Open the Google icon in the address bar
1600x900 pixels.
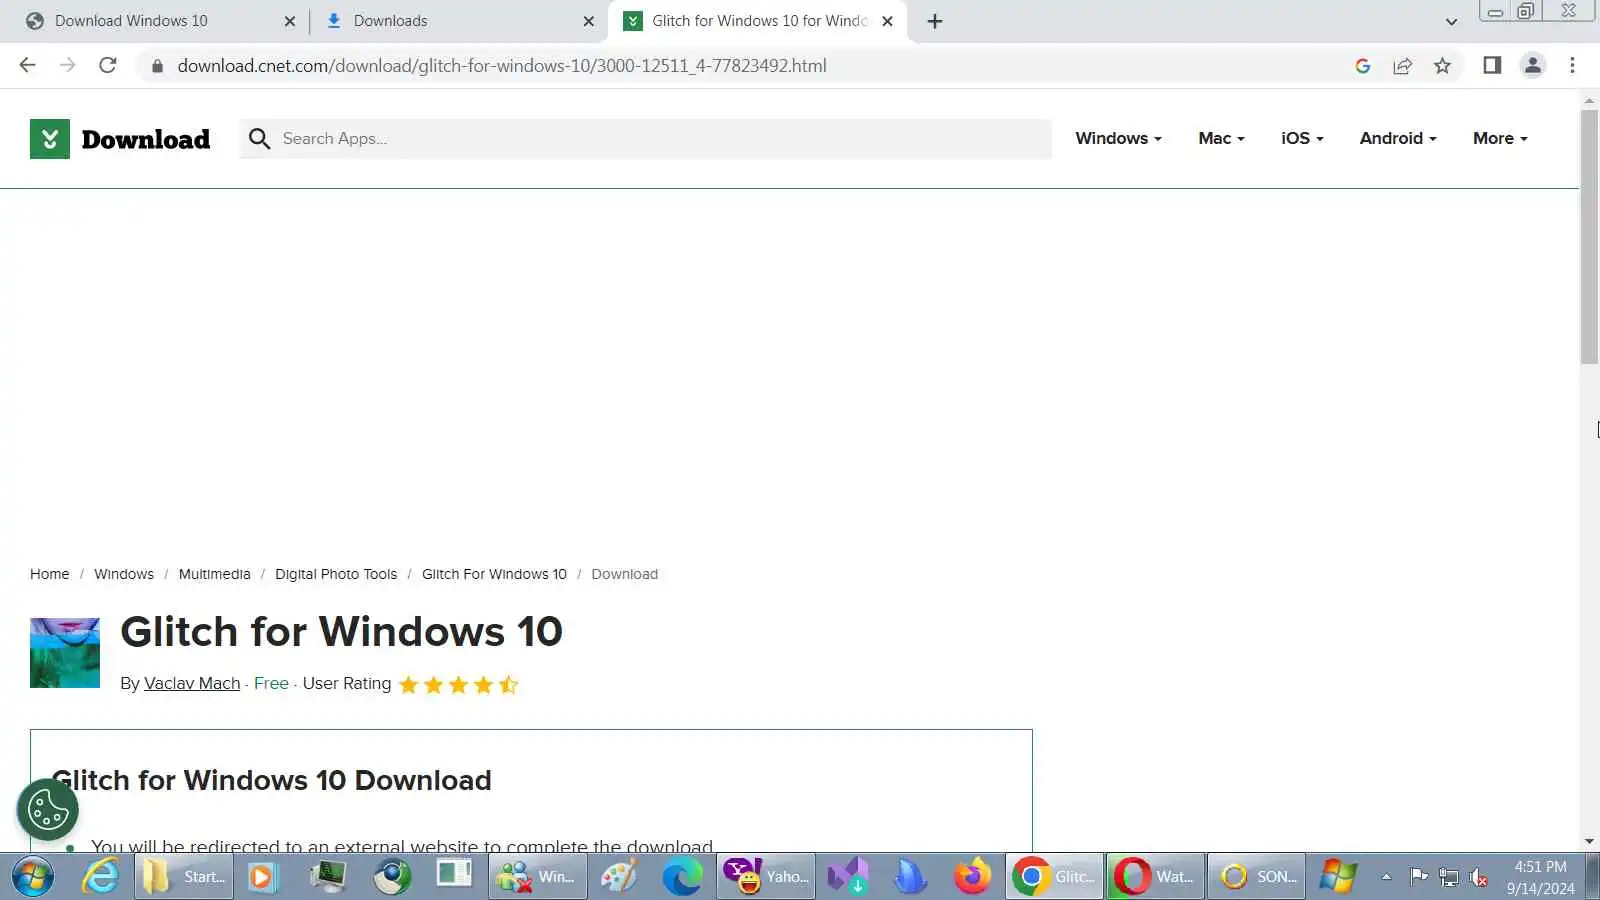coord(1362,66)
